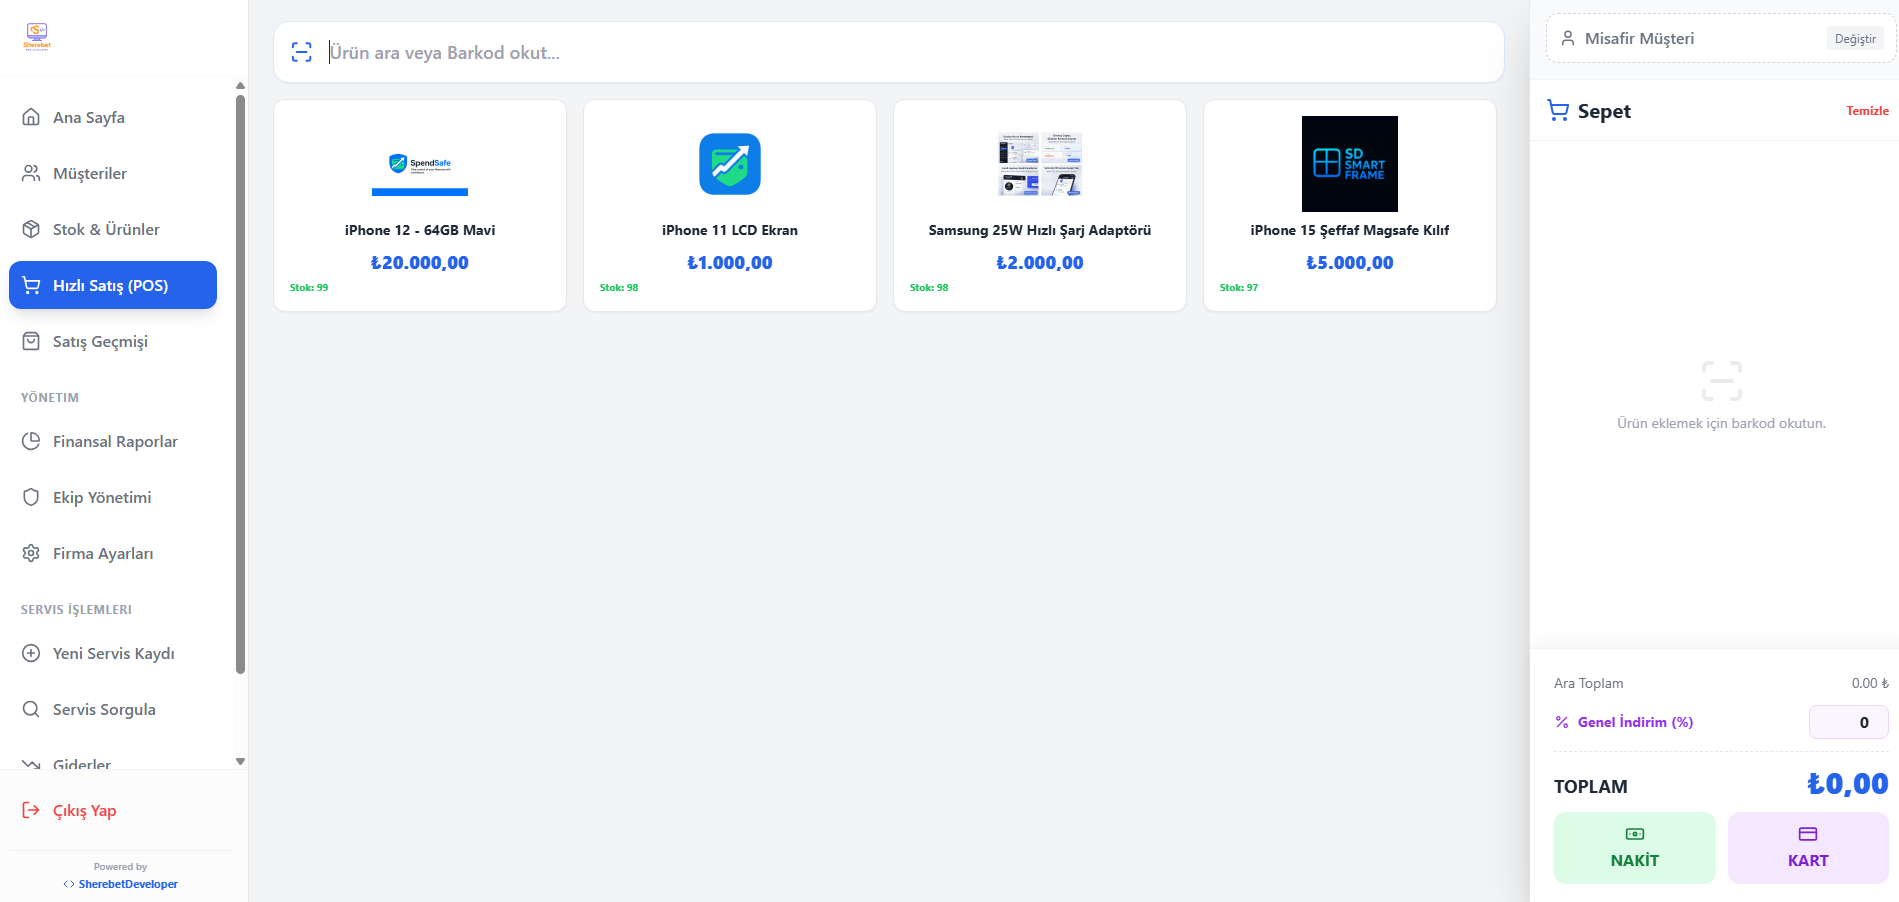
Task: Click the magnifier icon for Servis Sorgula
Action: tap(31, 709)
